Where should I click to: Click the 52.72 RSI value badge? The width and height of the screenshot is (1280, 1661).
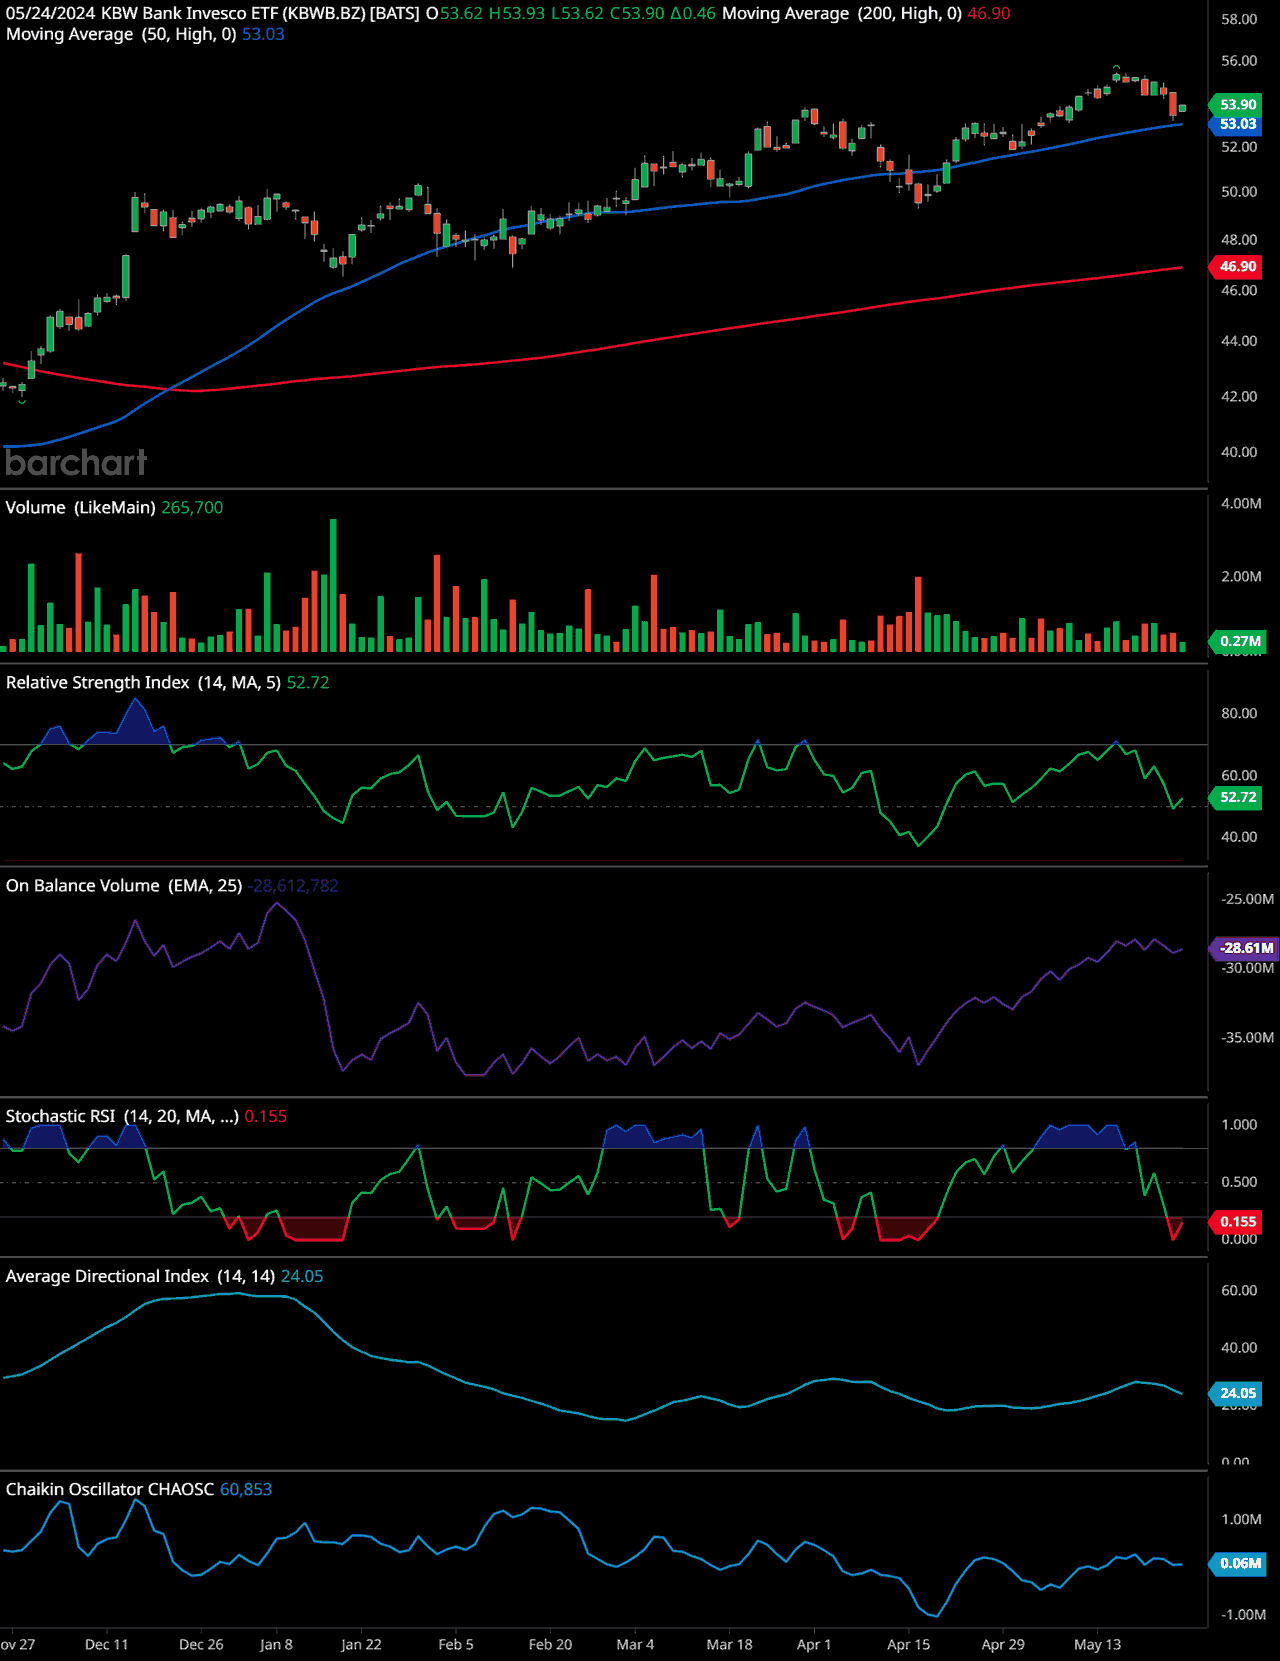click(1237, 797)
